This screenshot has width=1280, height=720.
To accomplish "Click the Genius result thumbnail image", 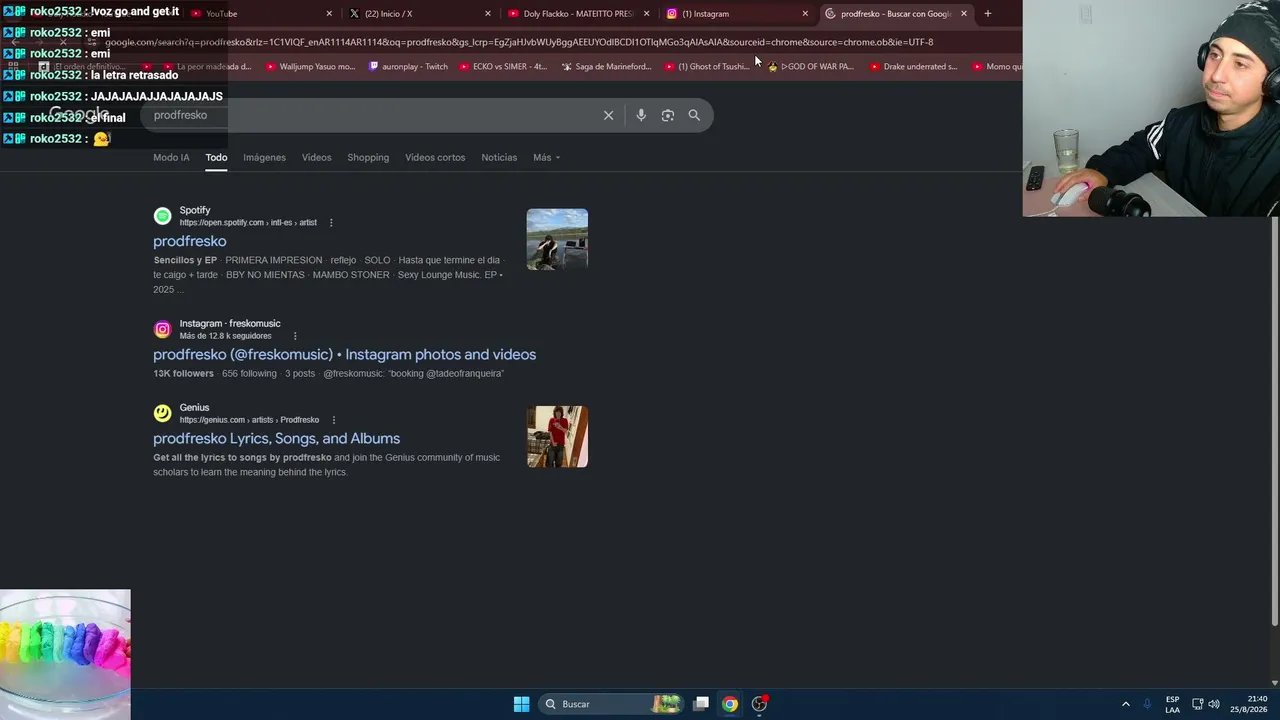I will (x=557, y=437).
